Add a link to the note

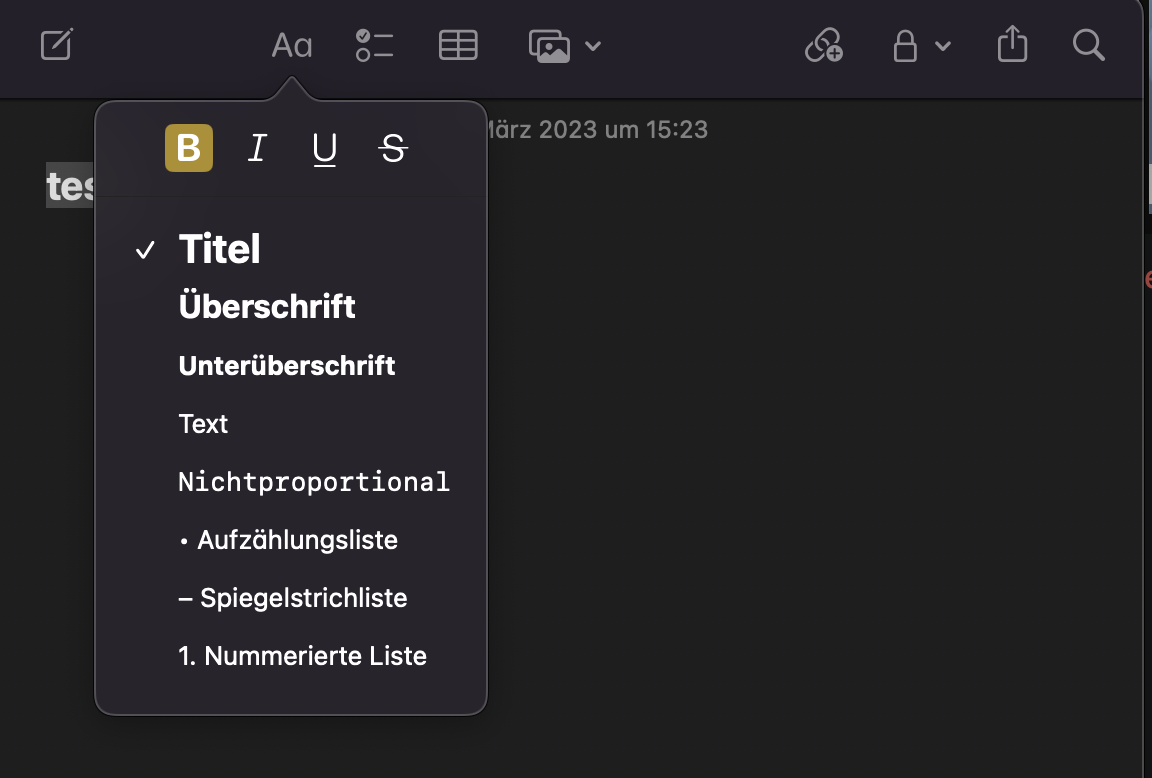coord(823,45)
